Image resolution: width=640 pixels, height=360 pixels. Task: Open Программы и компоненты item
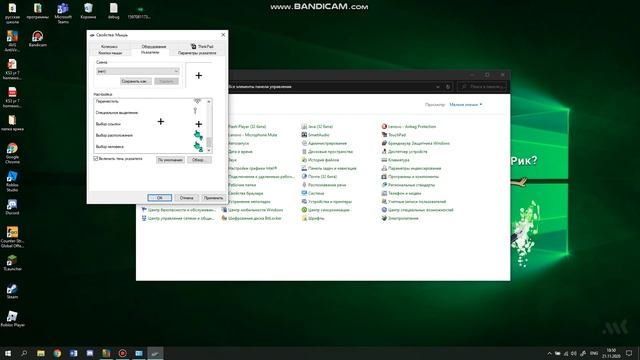point(410,176)
